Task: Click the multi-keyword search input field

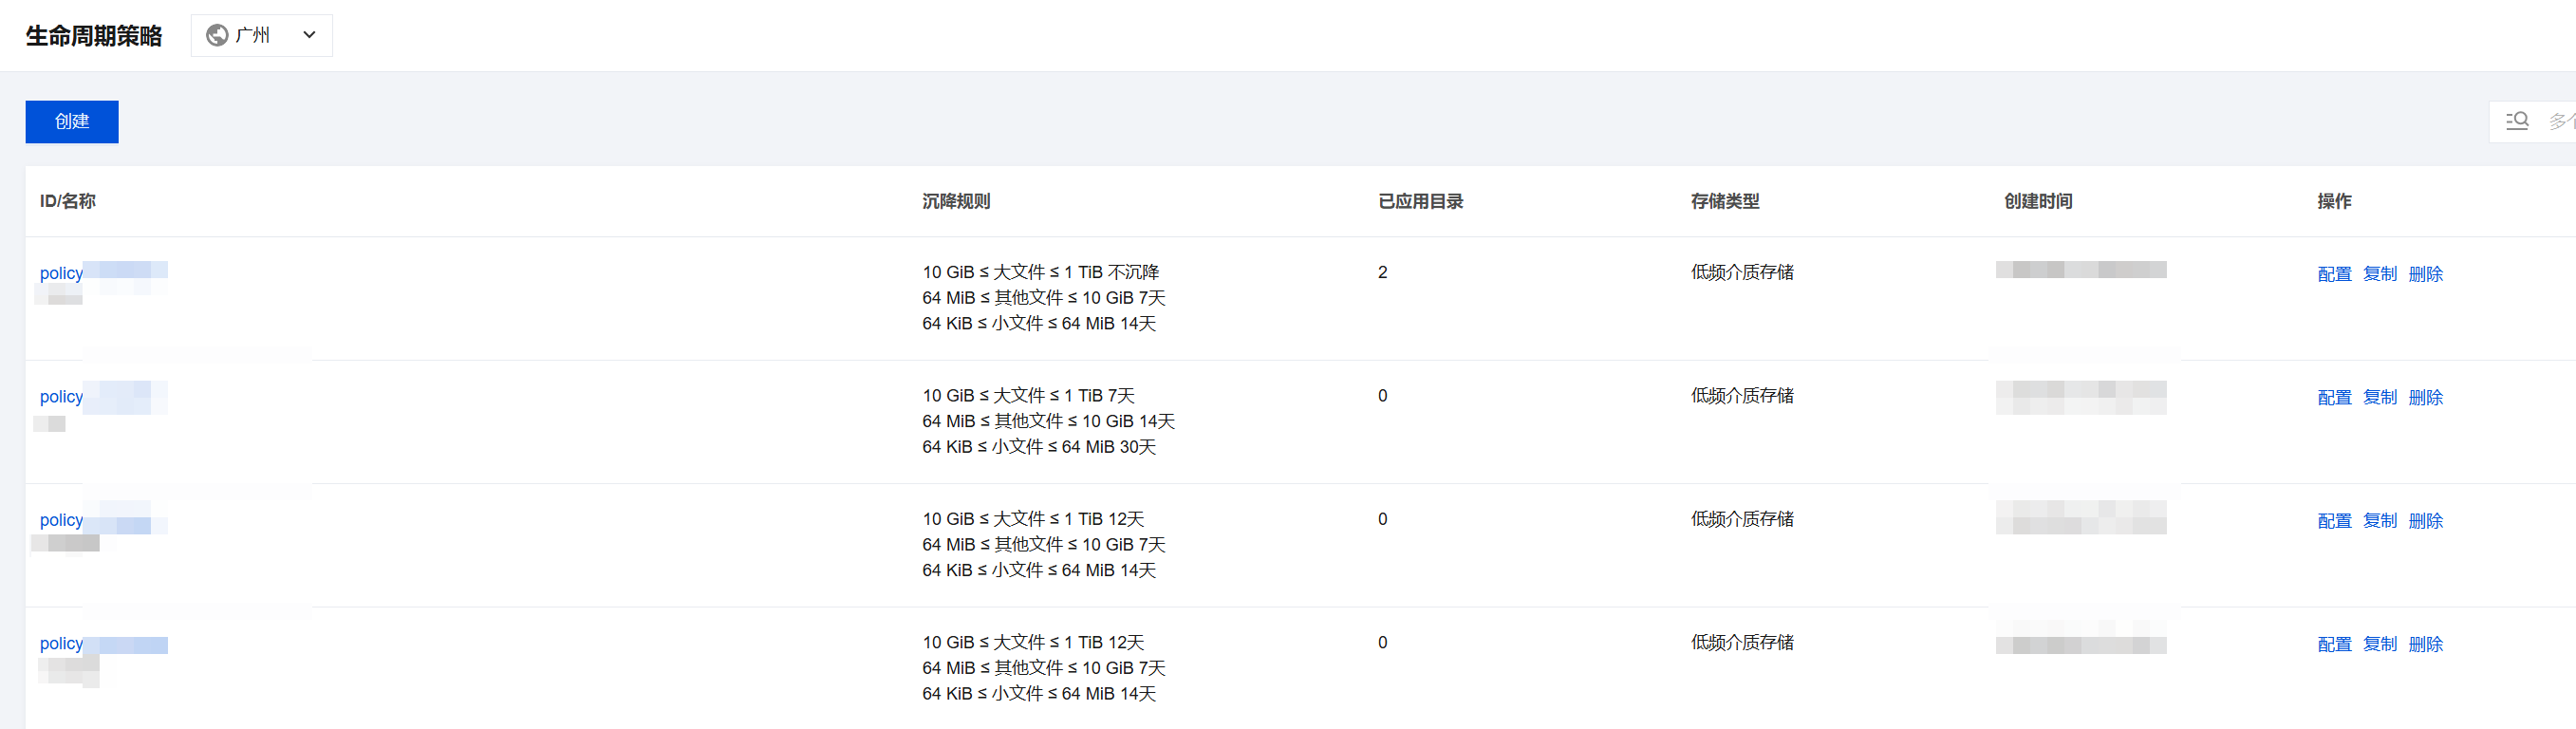Action: click(x=2560, y=121)
